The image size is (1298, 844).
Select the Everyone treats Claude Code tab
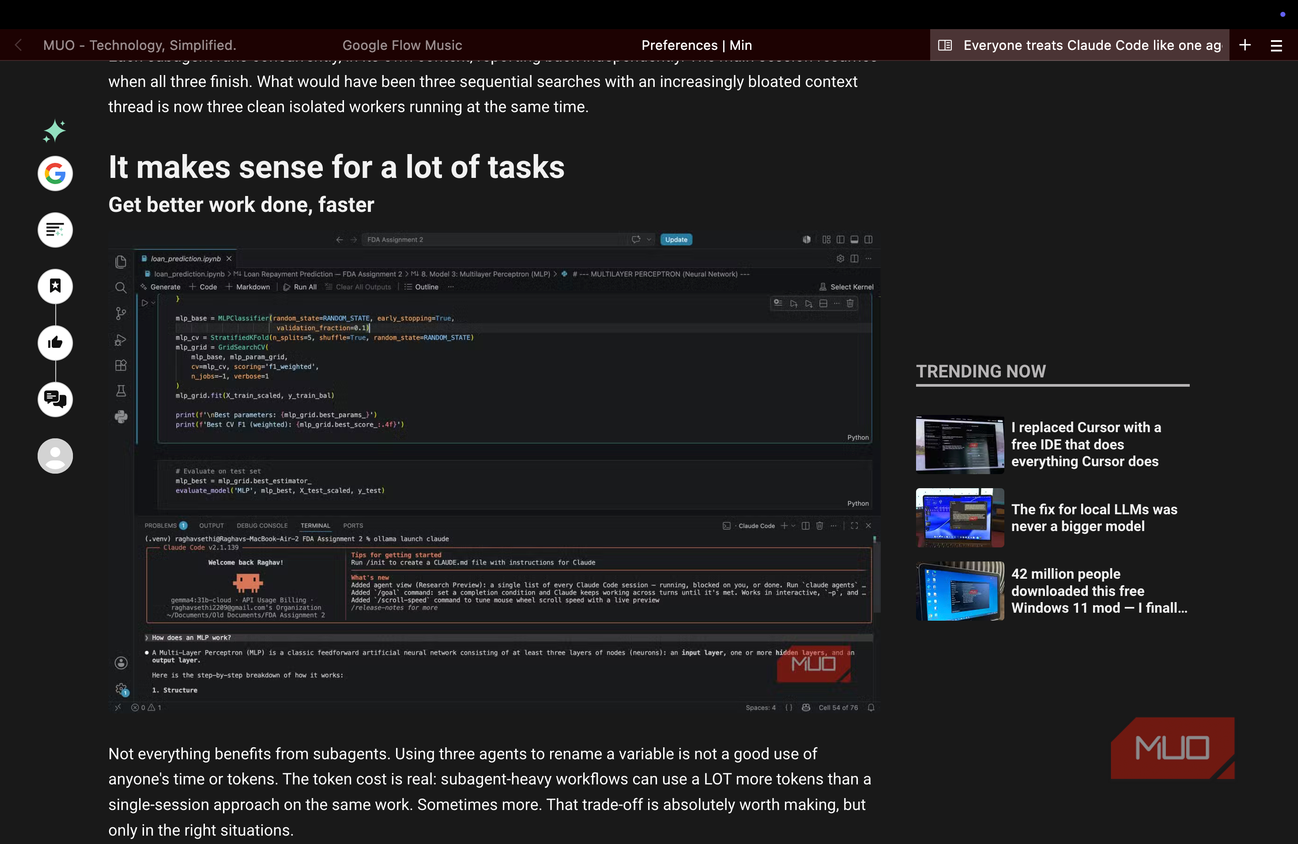[x=1080, y=45]
